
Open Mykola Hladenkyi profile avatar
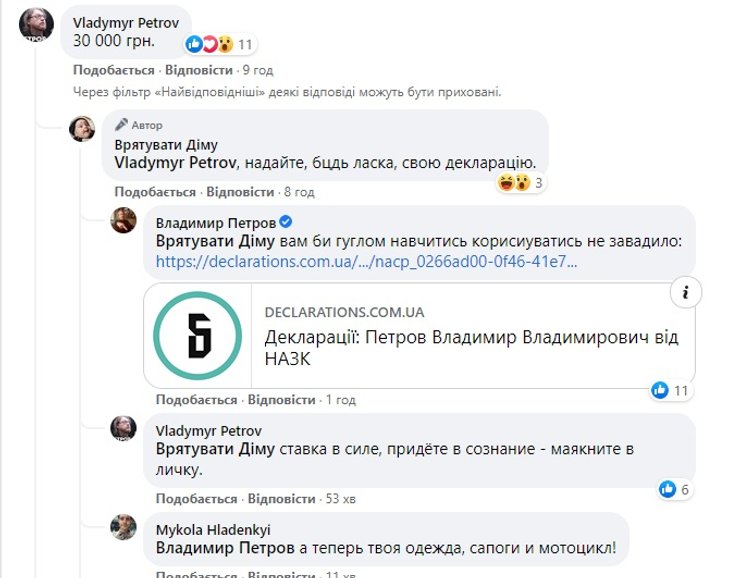pyautogui.click(x=123, y=527)
